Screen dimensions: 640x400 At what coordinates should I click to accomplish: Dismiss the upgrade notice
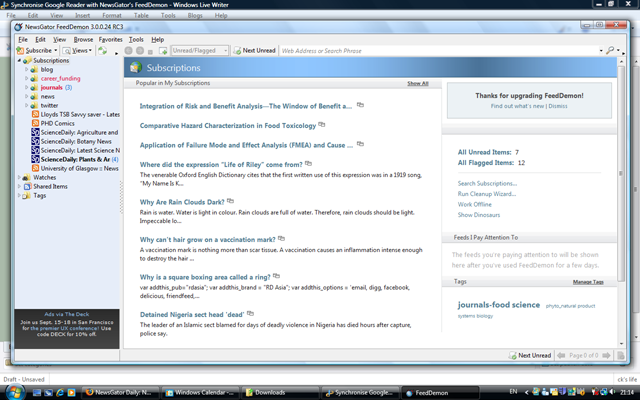click(x=558, y=106)
